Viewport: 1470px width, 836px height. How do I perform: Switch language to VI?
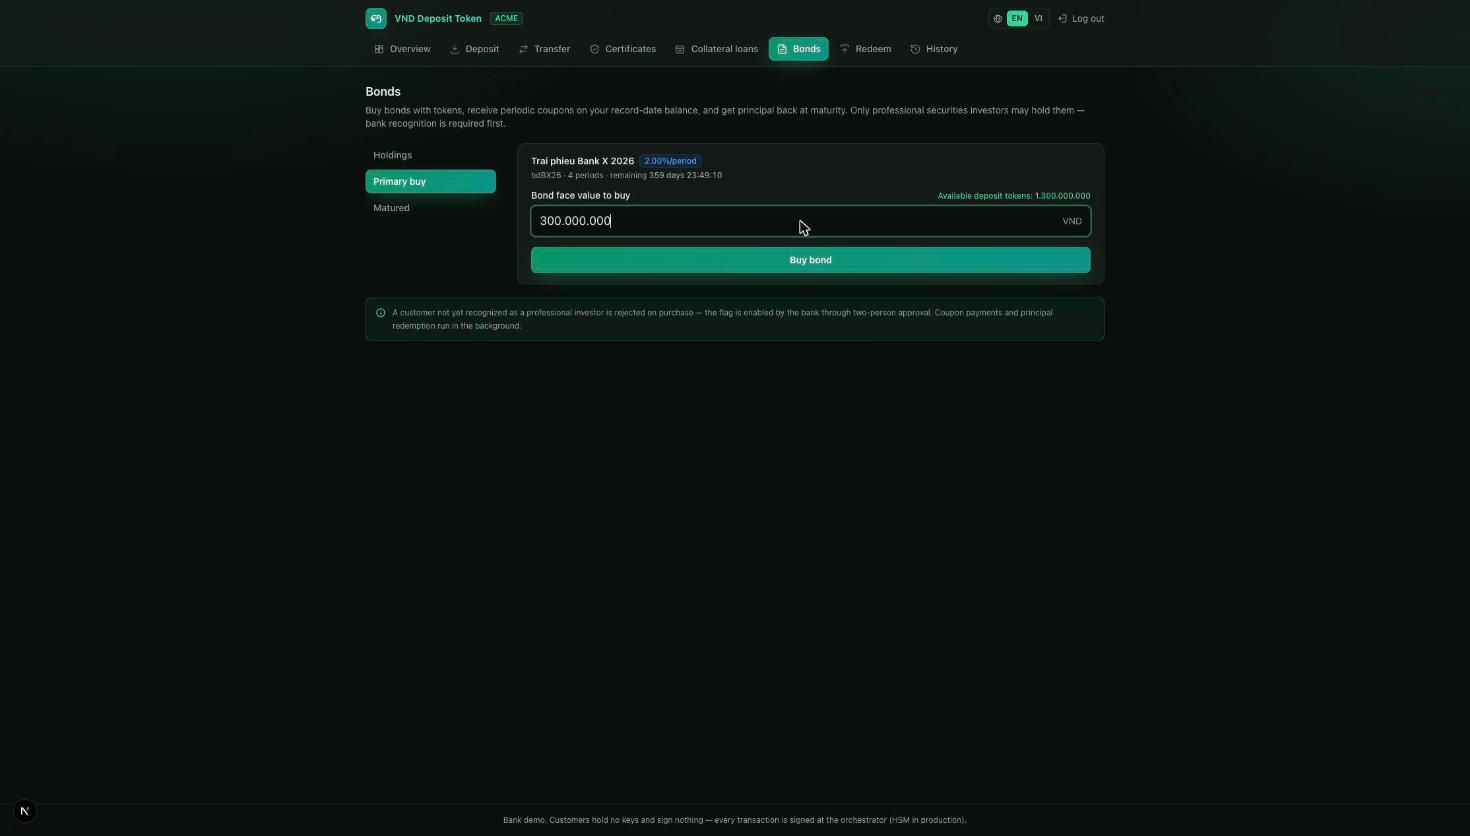pos(1038,18)
